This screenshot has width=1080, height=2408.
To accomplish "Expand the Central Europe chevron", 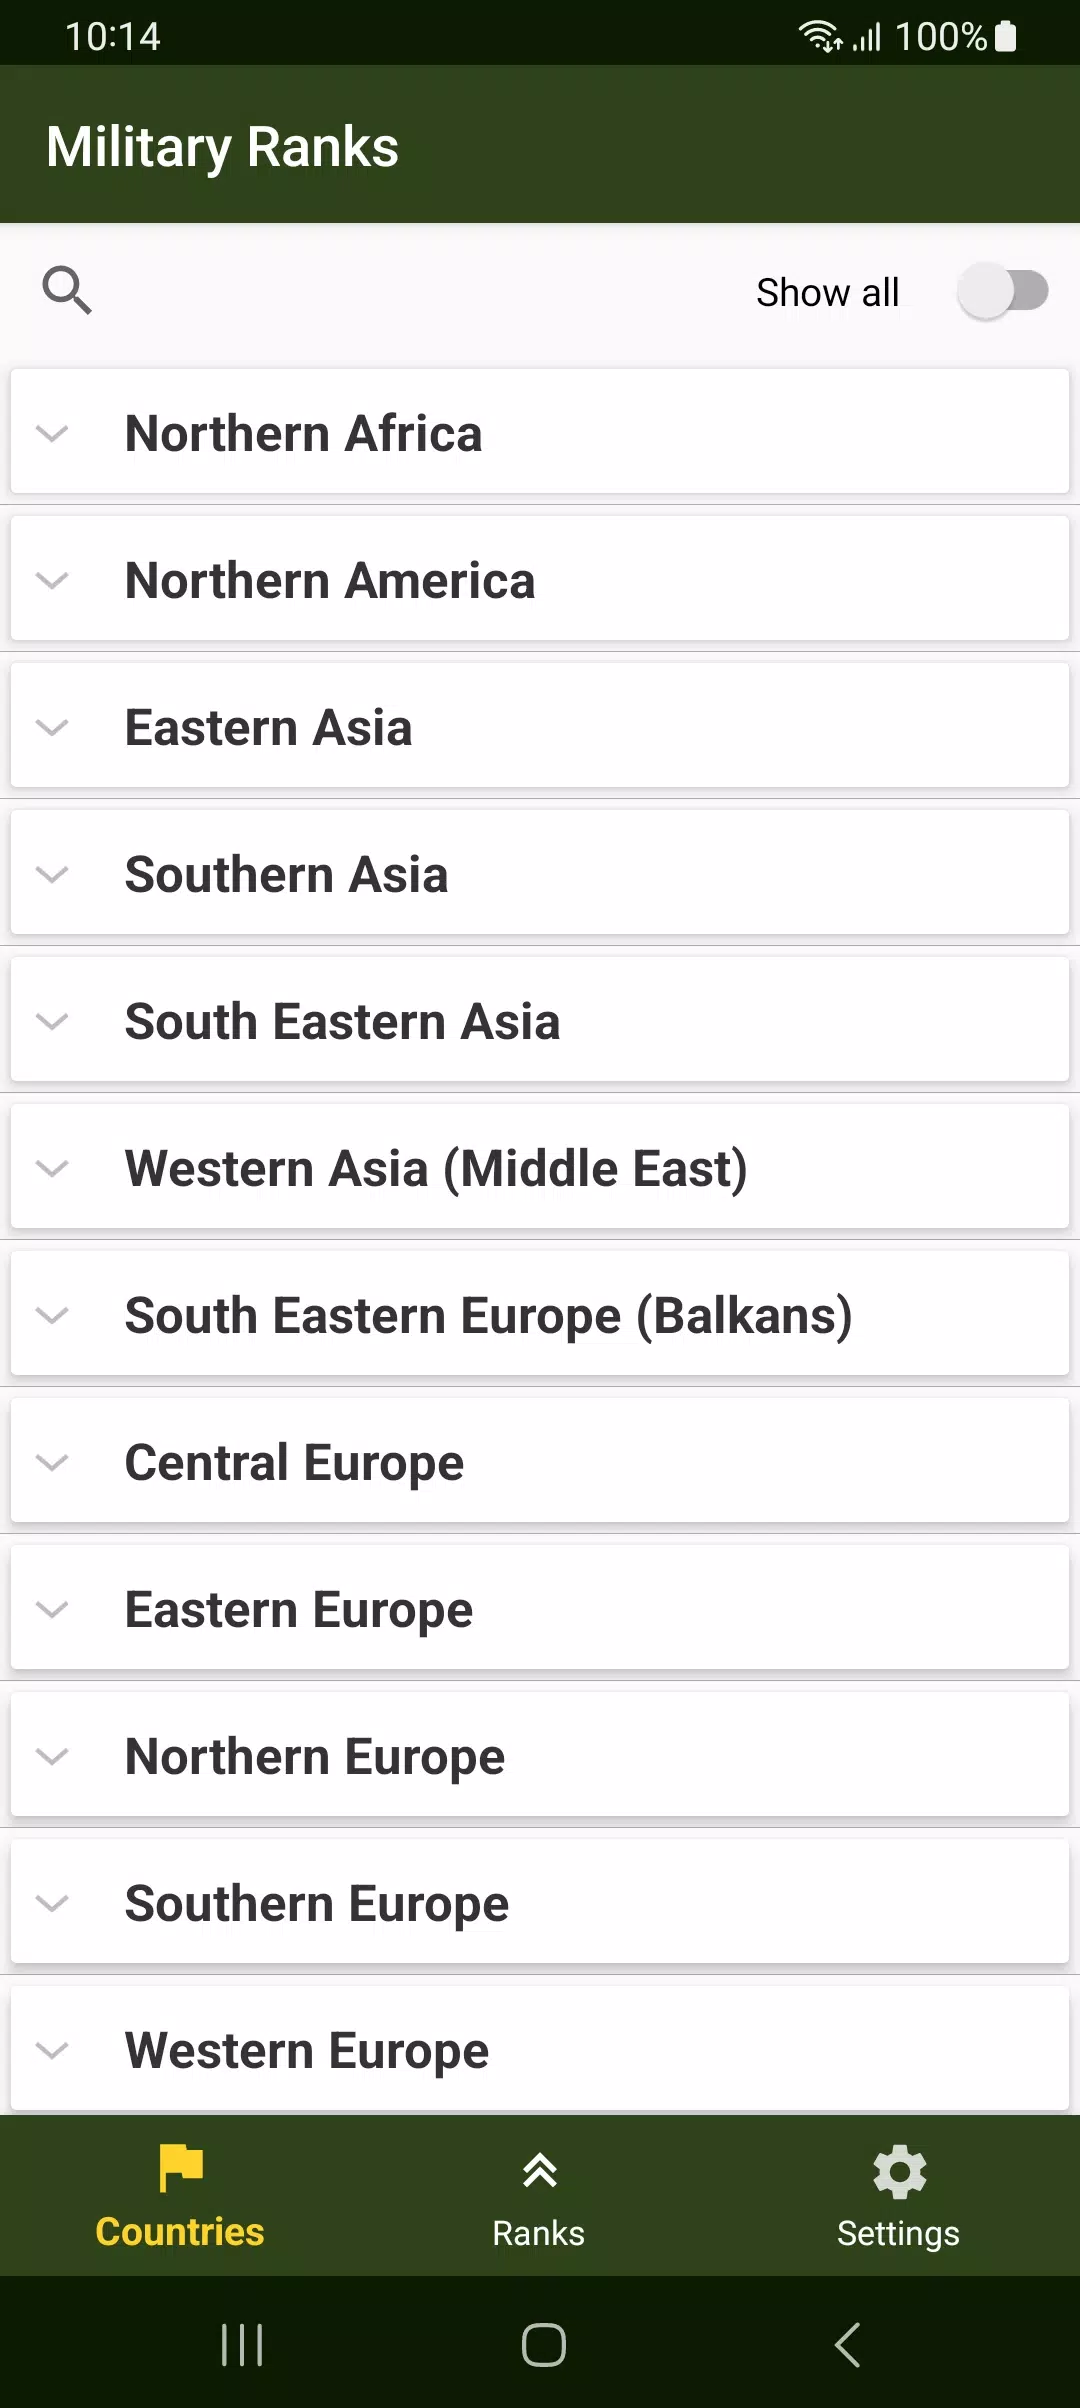I will (x=52, y=1462).
